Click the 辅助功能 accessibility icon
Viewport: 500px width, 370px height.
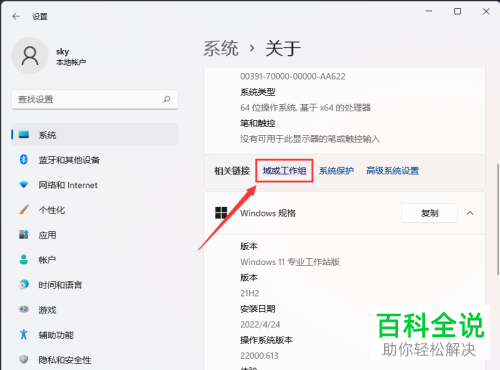24,334
